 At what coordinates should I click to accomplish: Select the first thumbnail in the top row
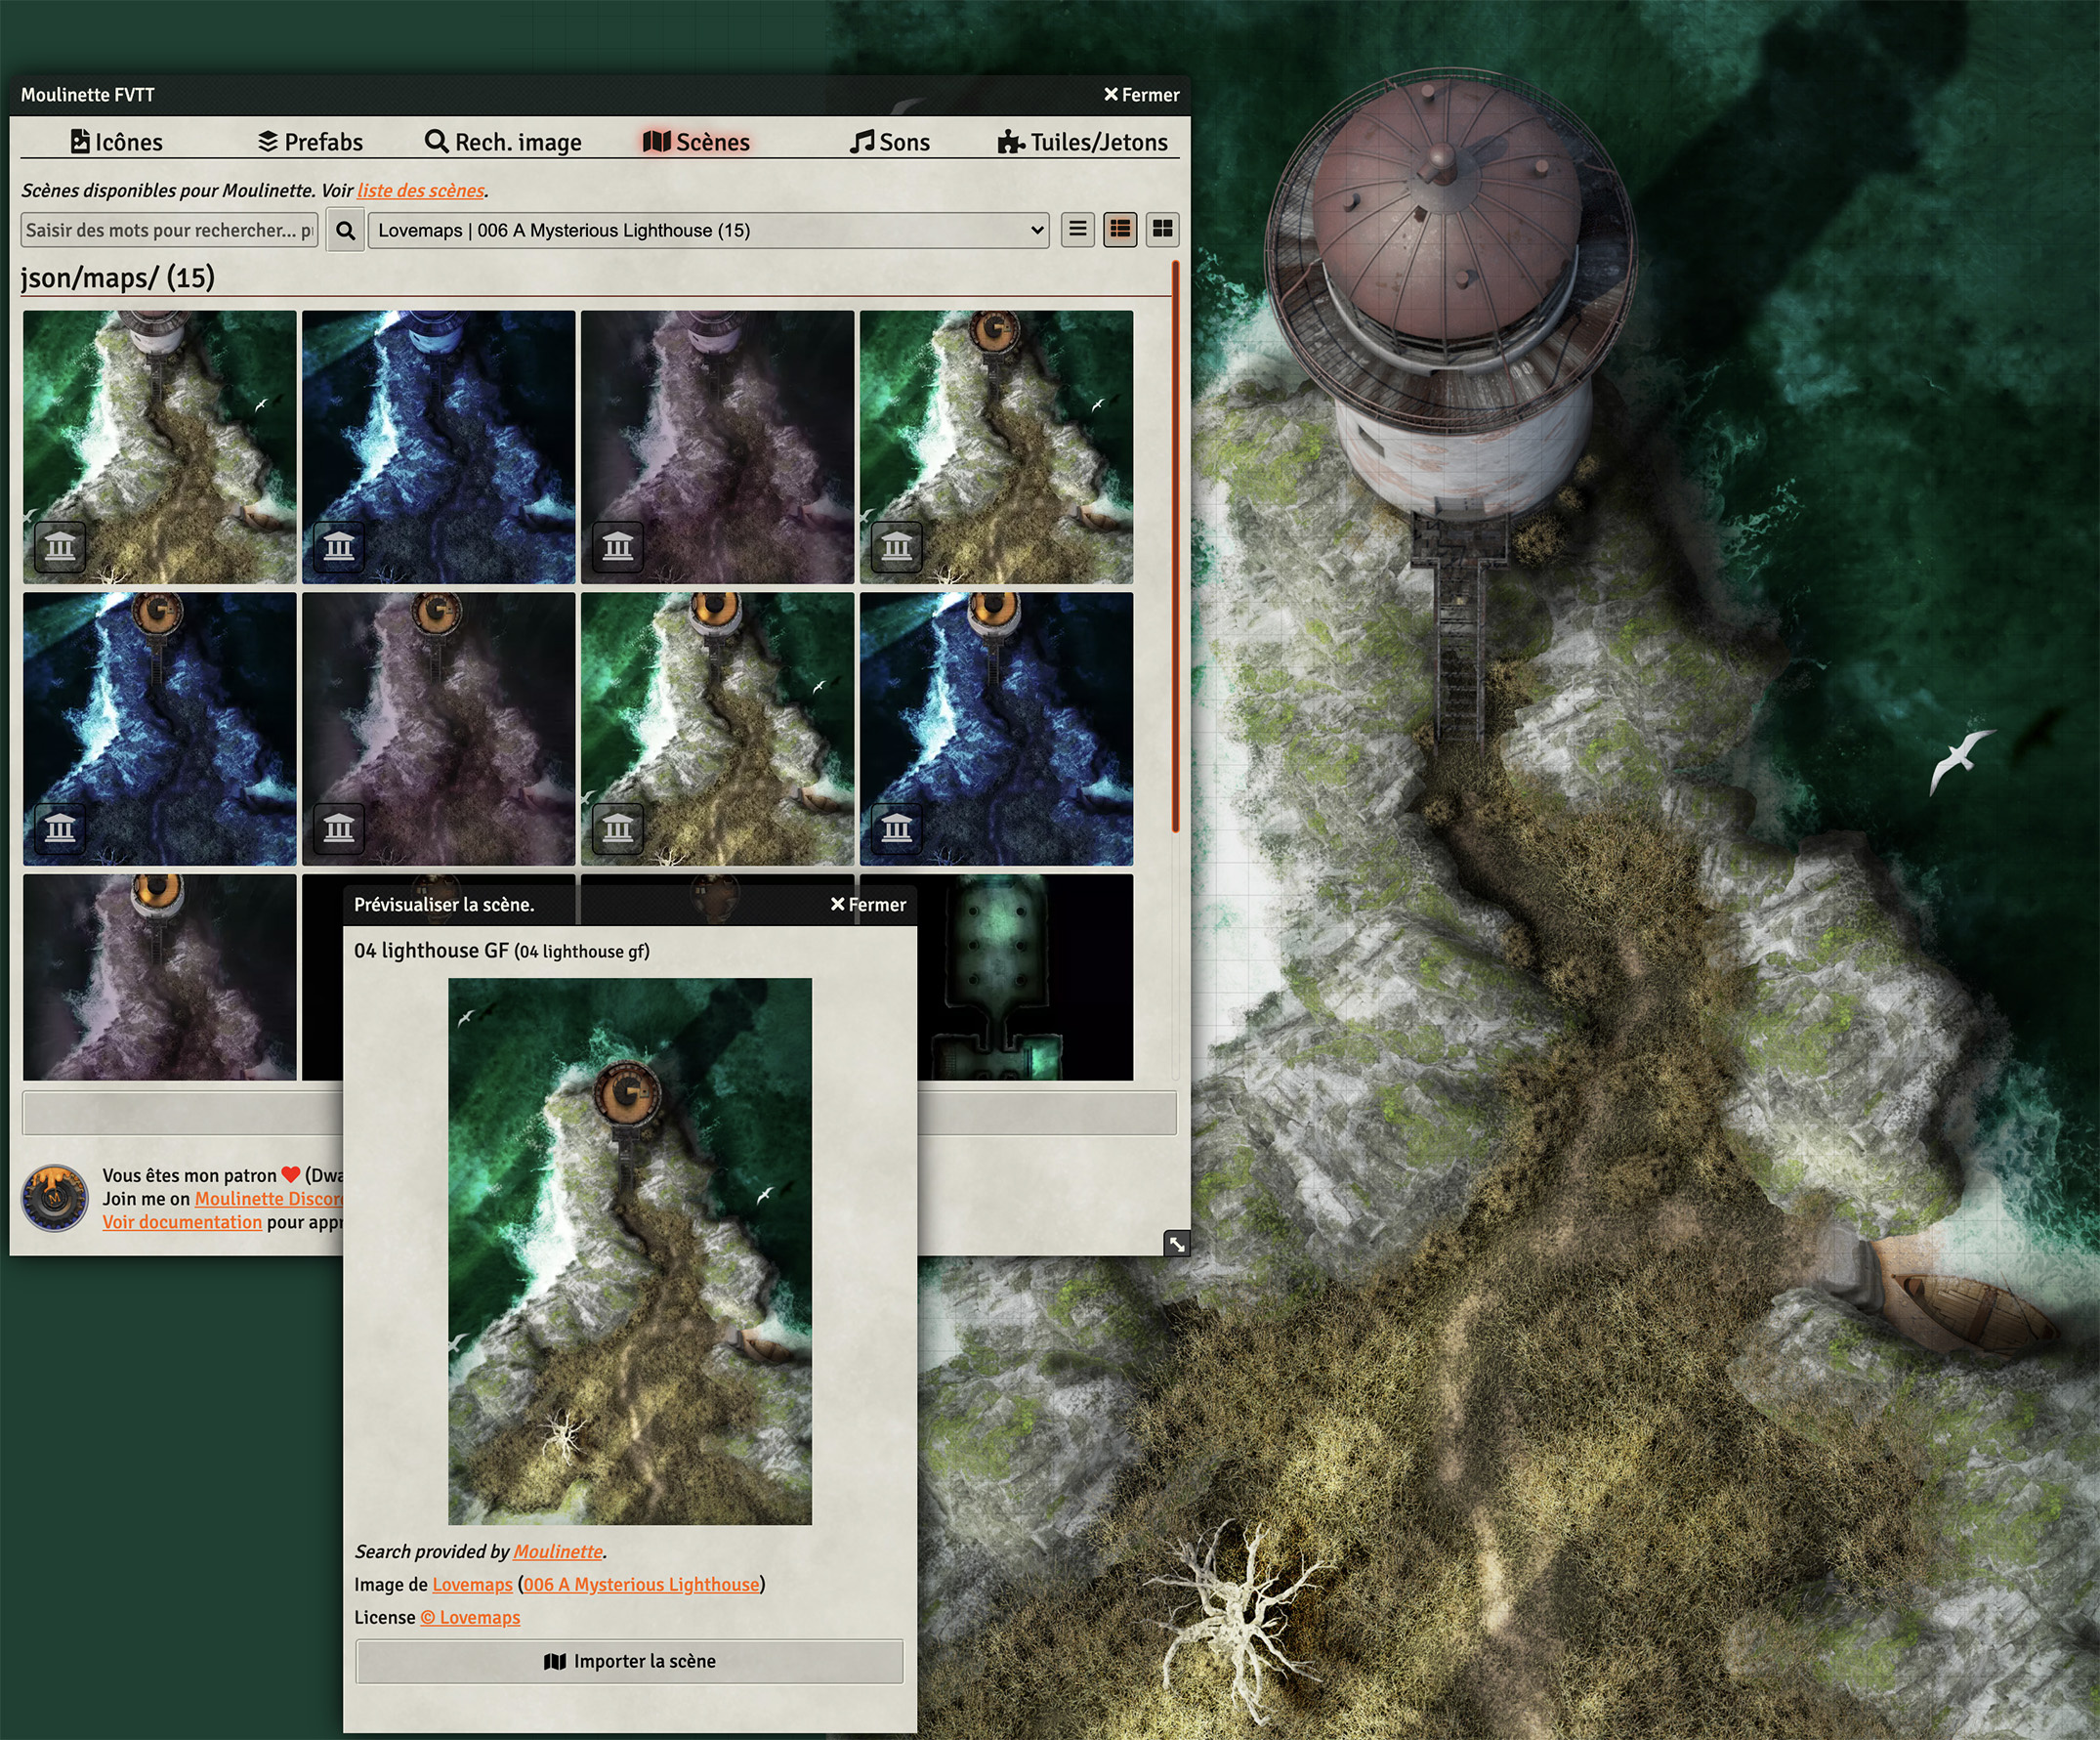(160, 446)
